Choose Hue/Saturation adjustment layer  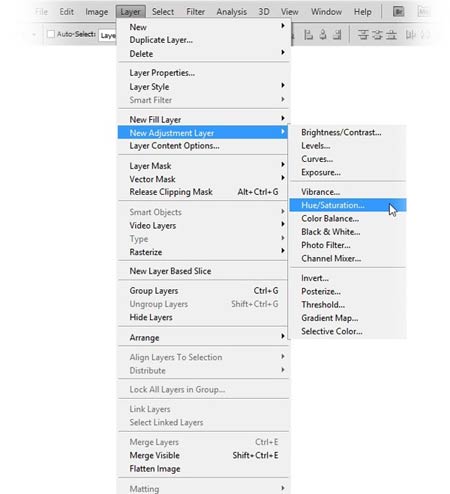point(348,205)
